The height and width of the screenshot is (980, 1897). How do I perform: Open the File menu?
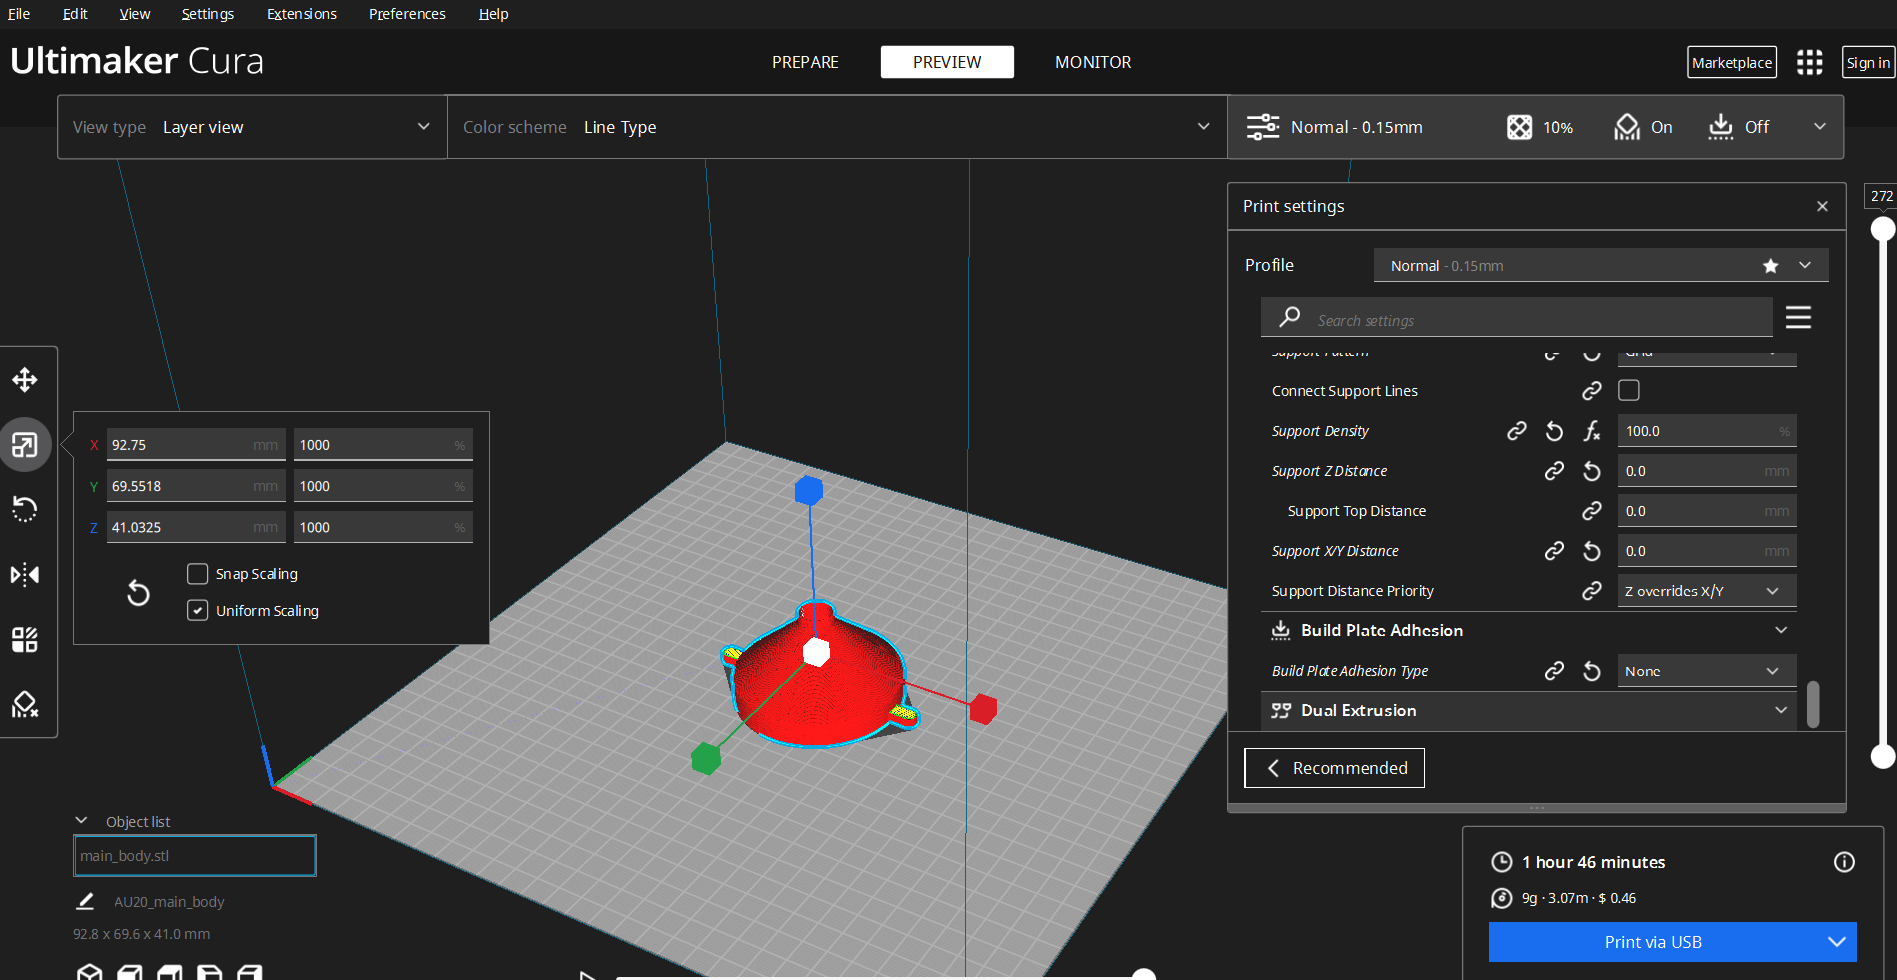(x=19, y=14)
